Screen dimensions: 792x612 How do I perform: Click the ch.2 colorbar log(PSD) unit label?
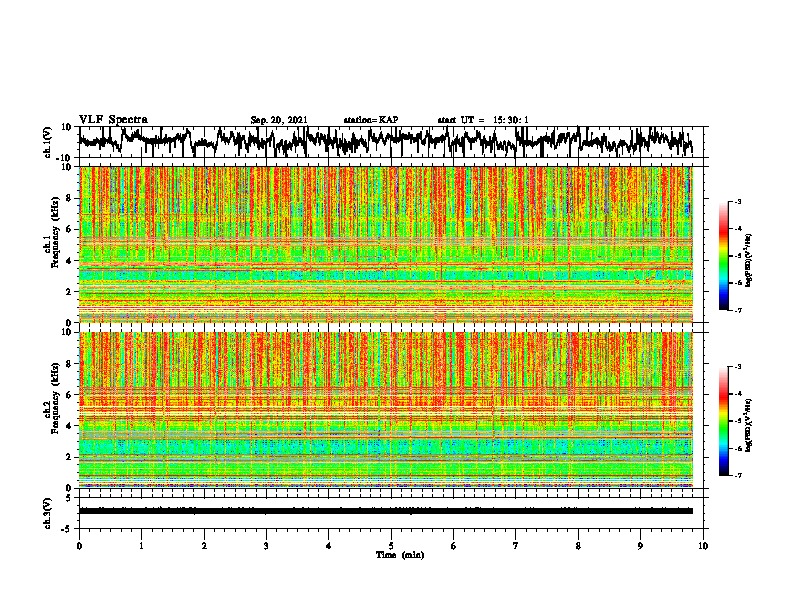click(749, 425)
